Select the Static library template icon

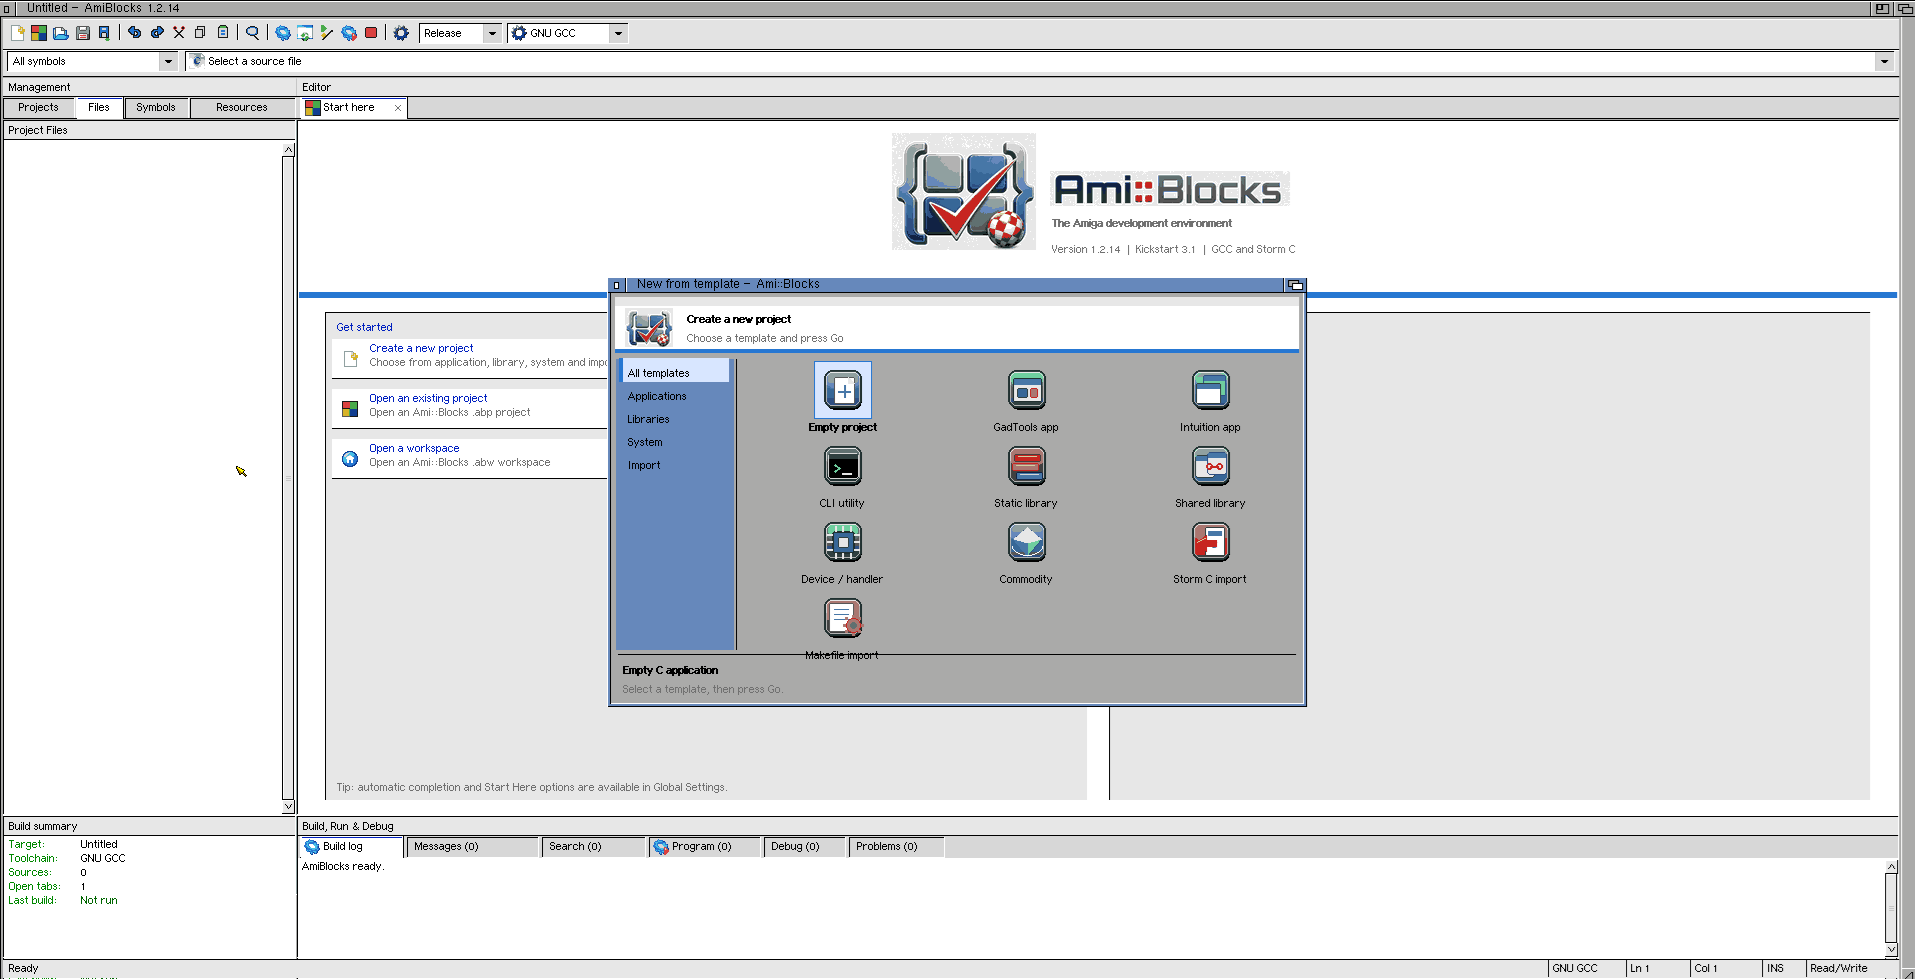point(1026,466)
